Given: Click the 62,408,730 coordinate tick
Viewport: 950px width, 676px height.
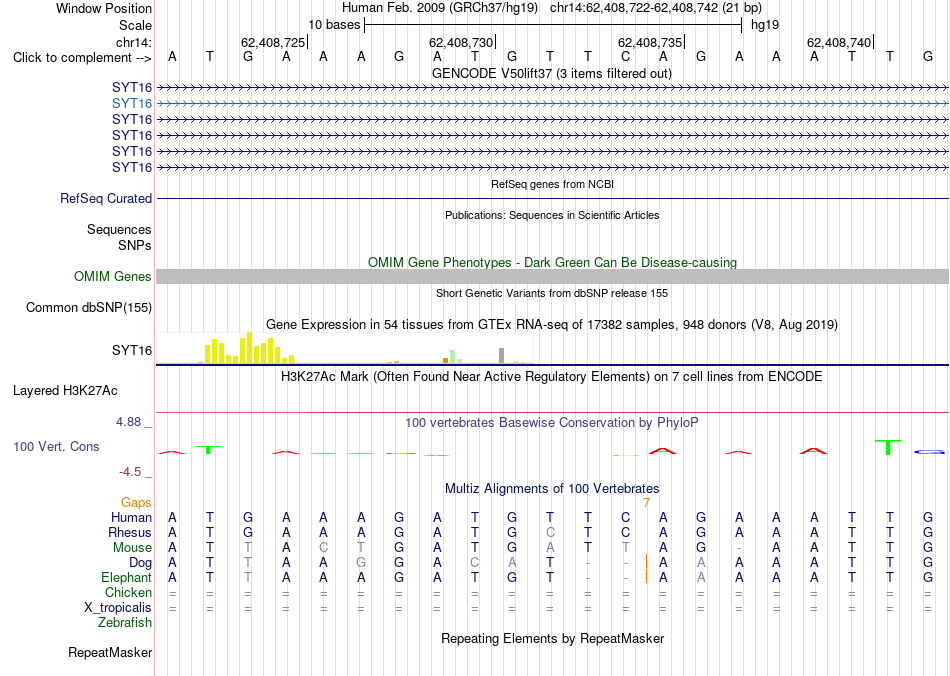Looking at the screenshot, I should (461, 42).
